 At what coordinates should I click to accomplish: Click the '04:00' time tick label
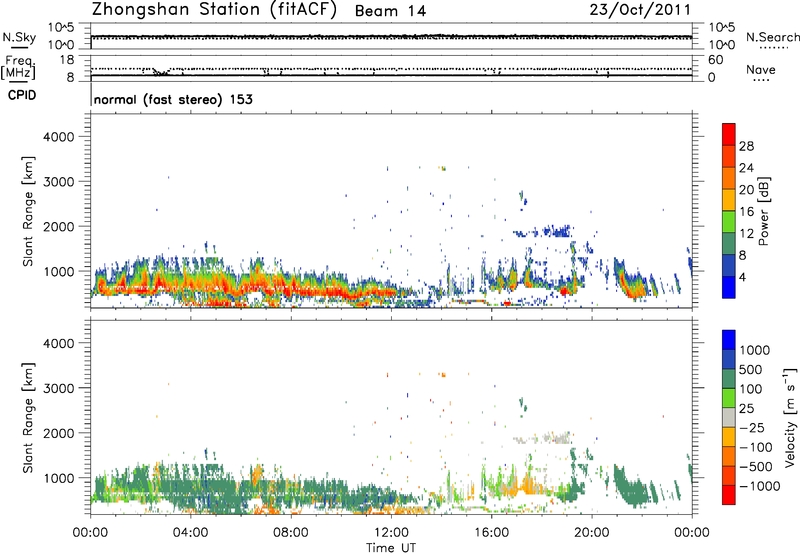pyautogui.click(x=190, y=533)
